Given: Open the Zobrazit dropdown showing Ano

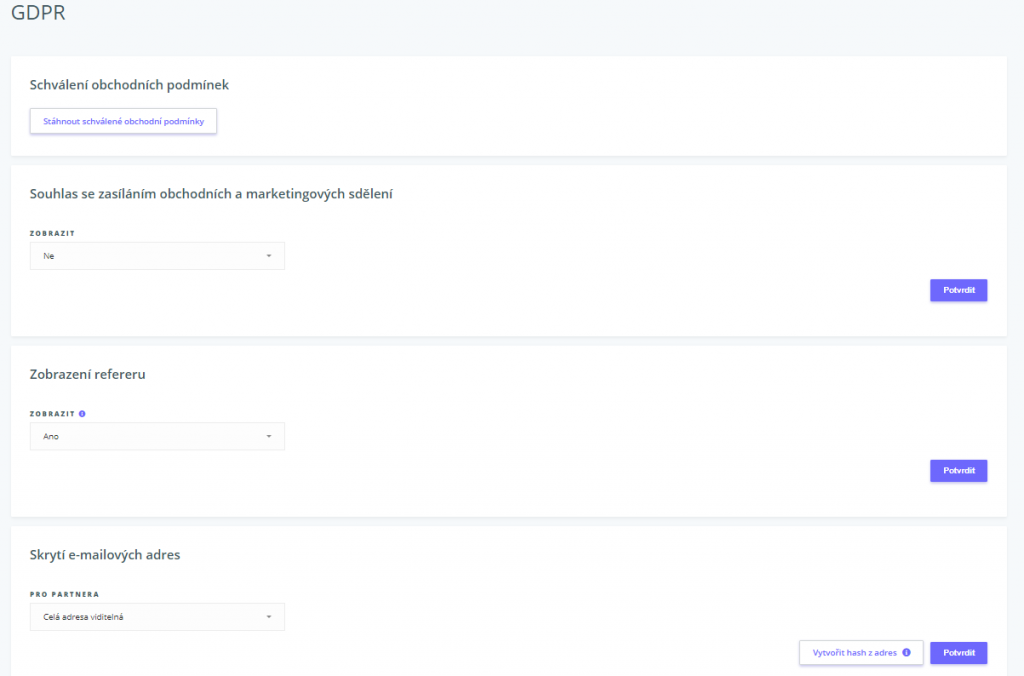Looking at the screenshot, I should point(157,436).
